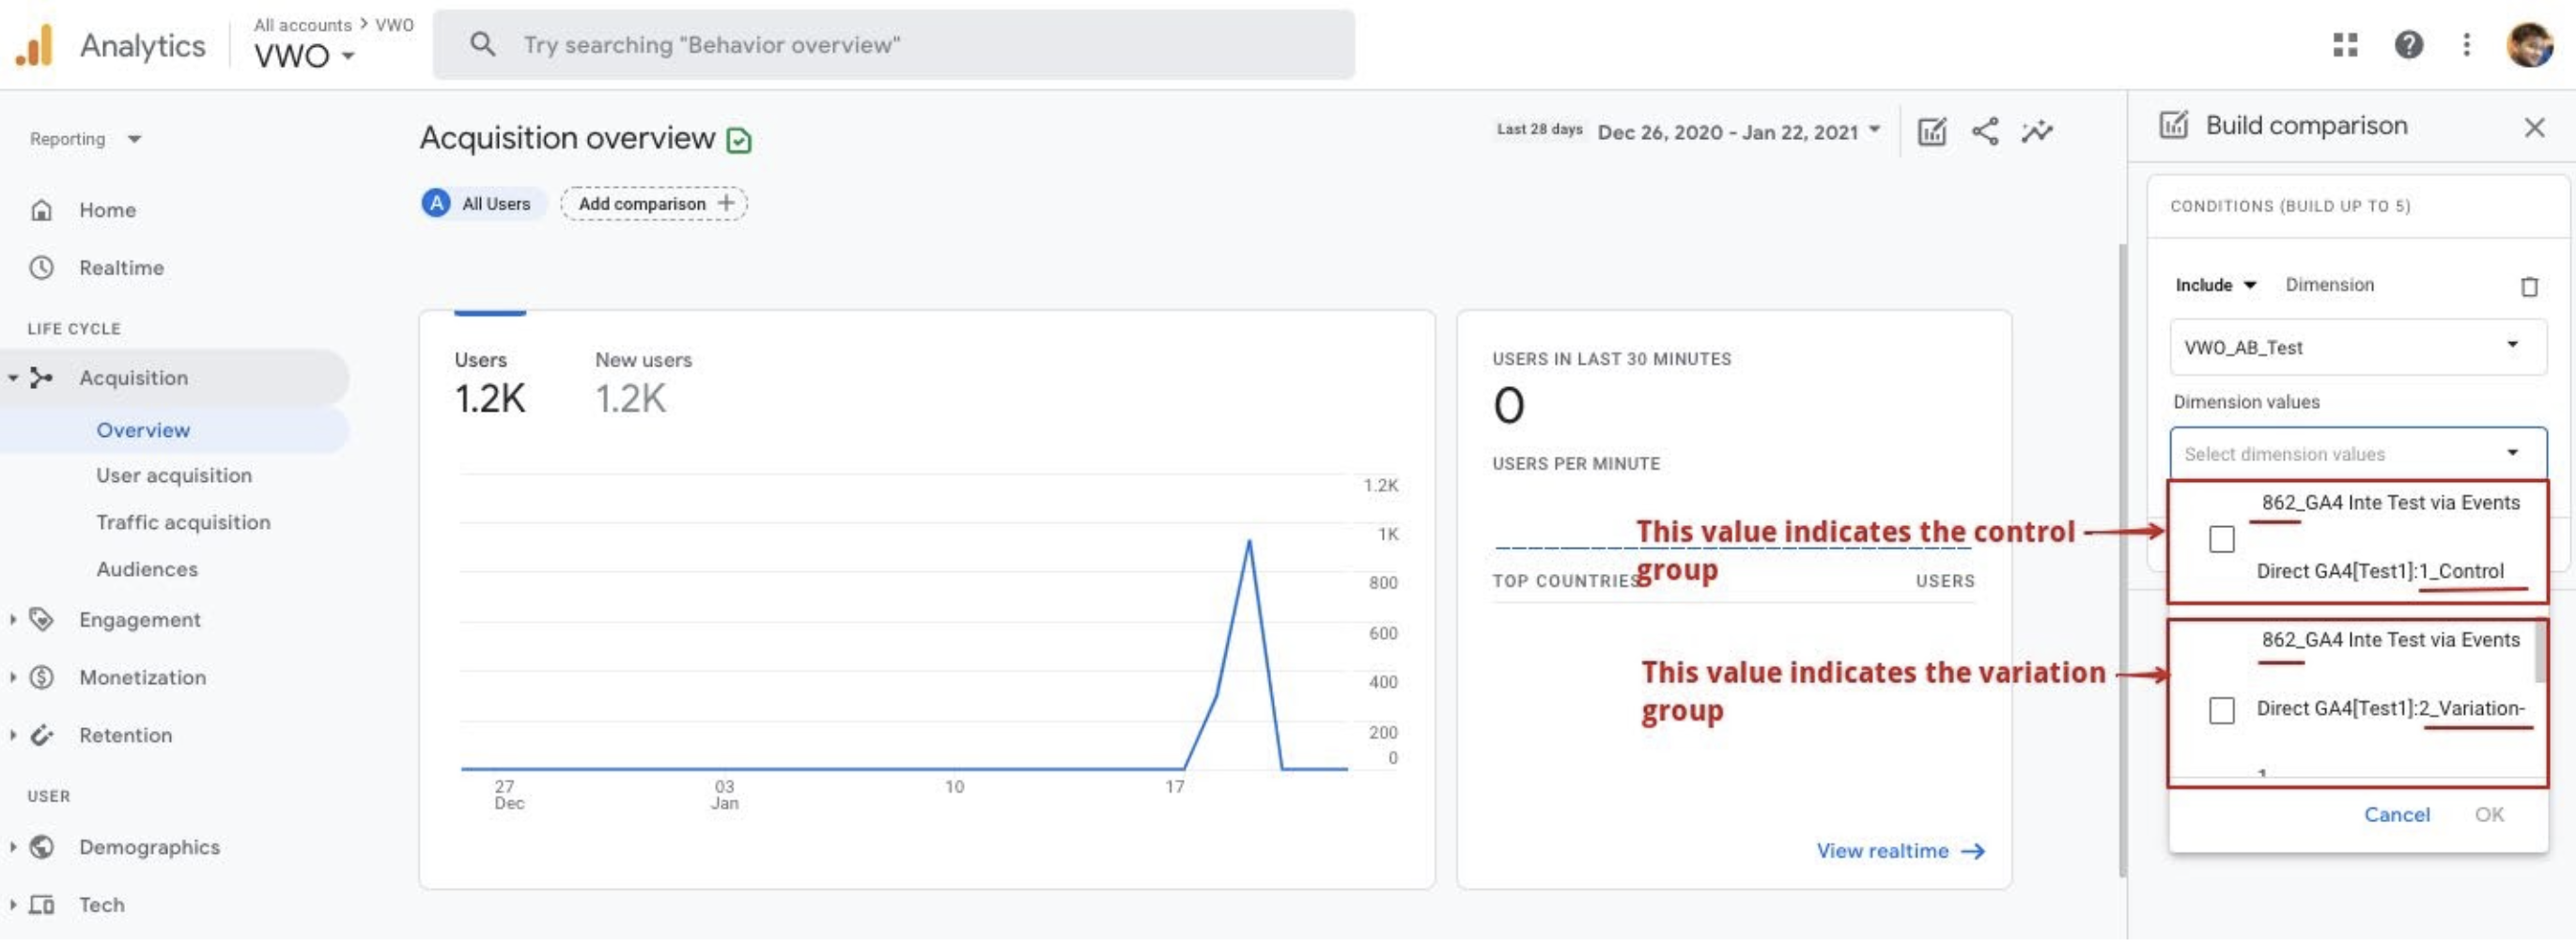The width and height of the screenshot is (2576, 947).
Task: Open the three-dot more options menu
Action: pyautogui.click(x=2466, y=44)
